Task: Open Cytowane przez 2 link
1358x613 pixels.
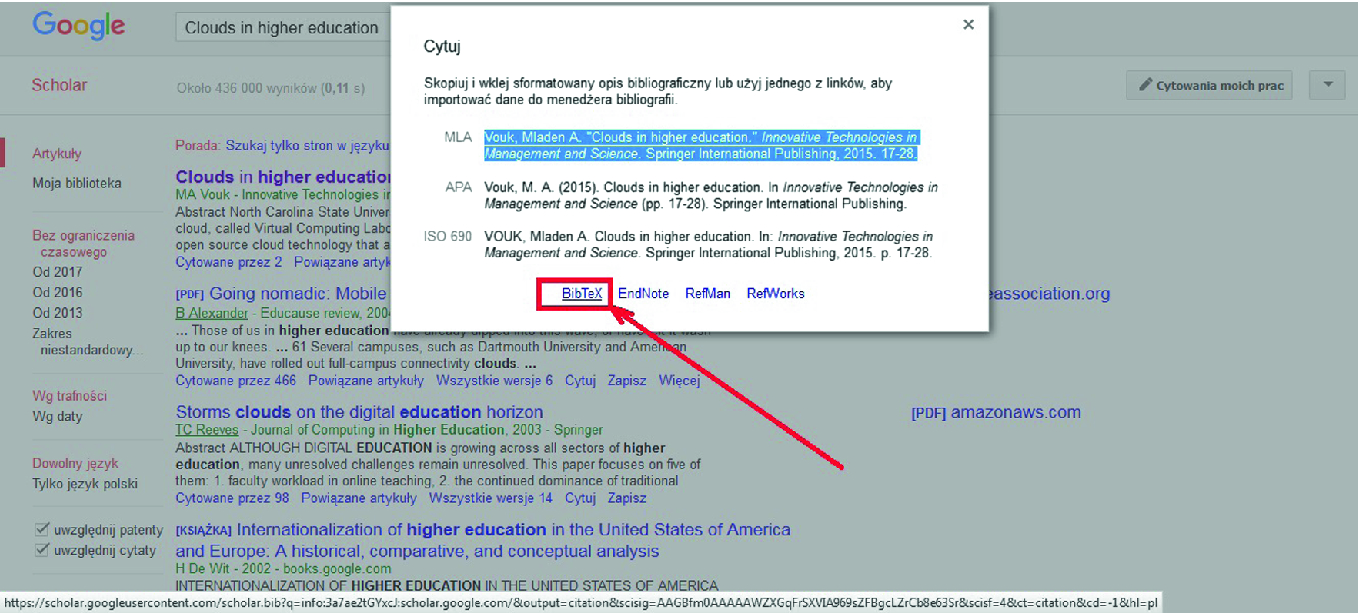Action: click(x=229, y=262)
